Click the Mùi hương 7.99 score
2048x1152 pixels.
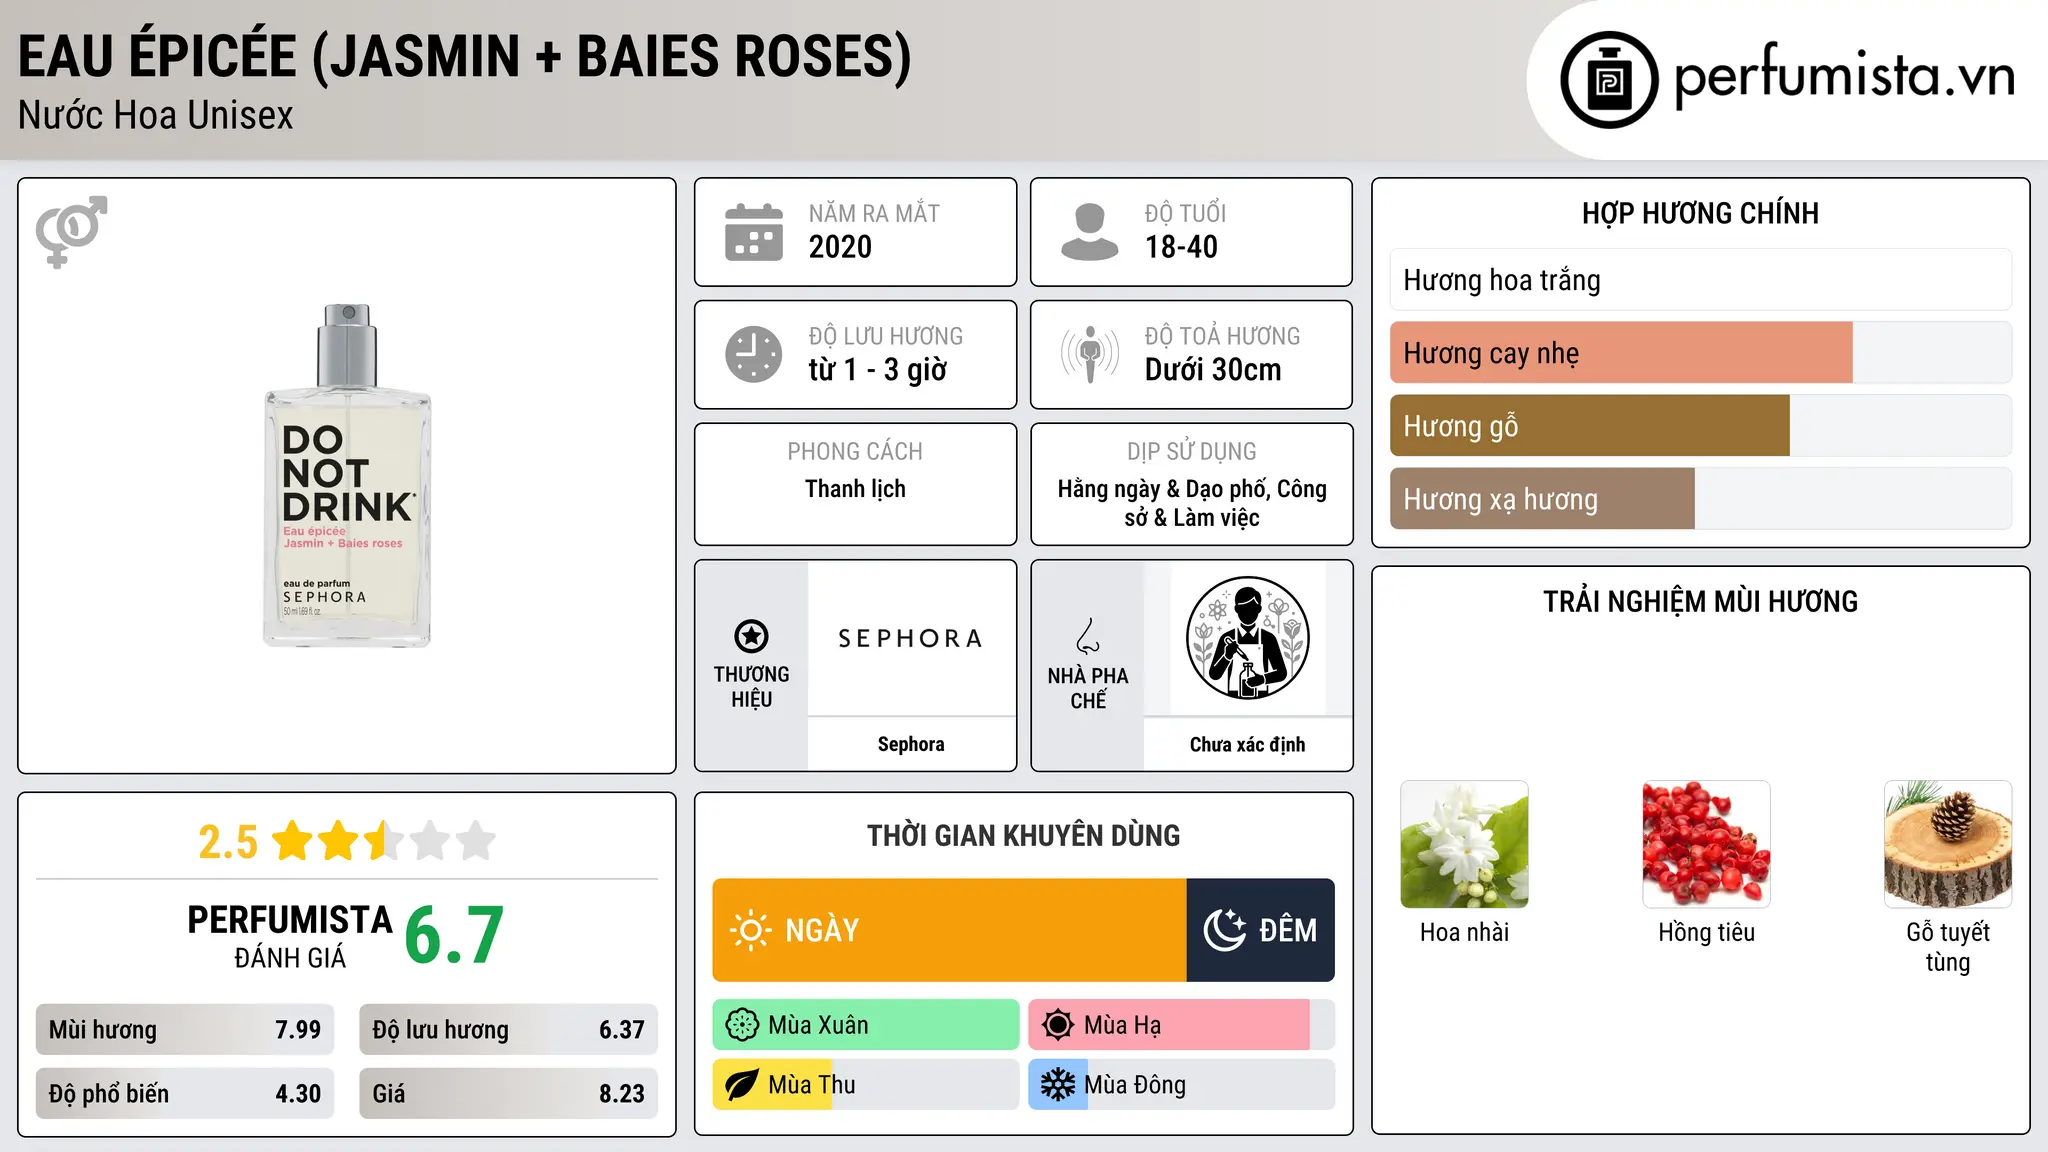(185, 1030)
